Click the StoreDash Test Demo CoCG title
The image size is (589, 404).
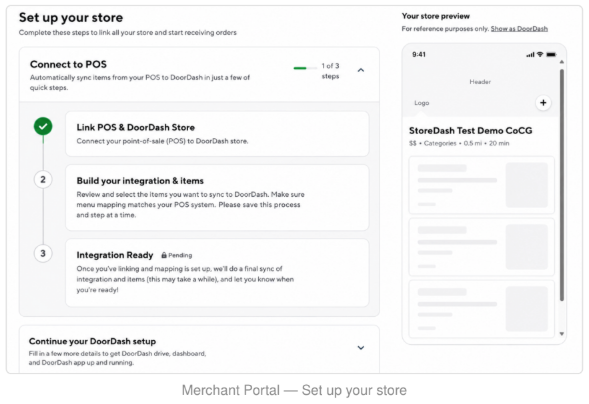tap(471, 131)
